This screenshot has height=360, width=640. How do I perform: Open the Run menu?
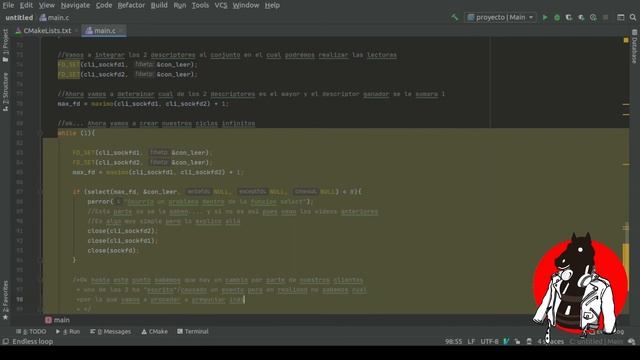click(x=180, y=5)
